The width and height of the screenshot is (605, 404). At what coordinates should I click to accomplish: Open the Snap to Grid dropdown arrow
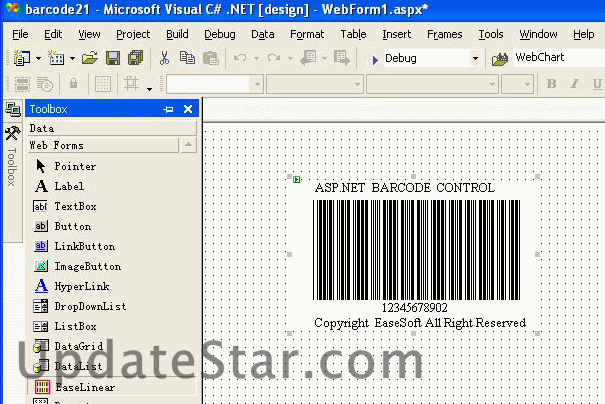pyautogui.click(x=149, y=89)
